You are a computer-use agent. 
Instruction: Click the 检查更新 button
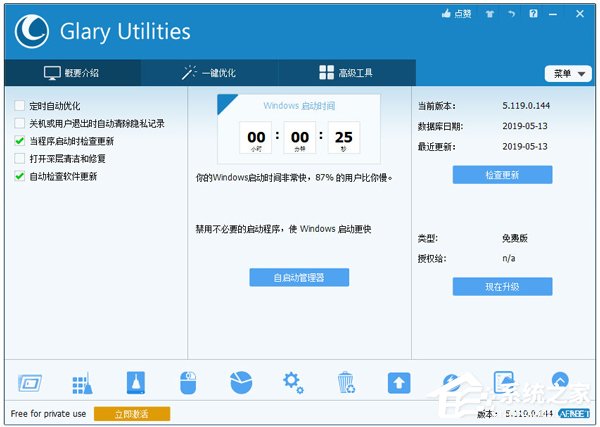[x=502, y=175]
